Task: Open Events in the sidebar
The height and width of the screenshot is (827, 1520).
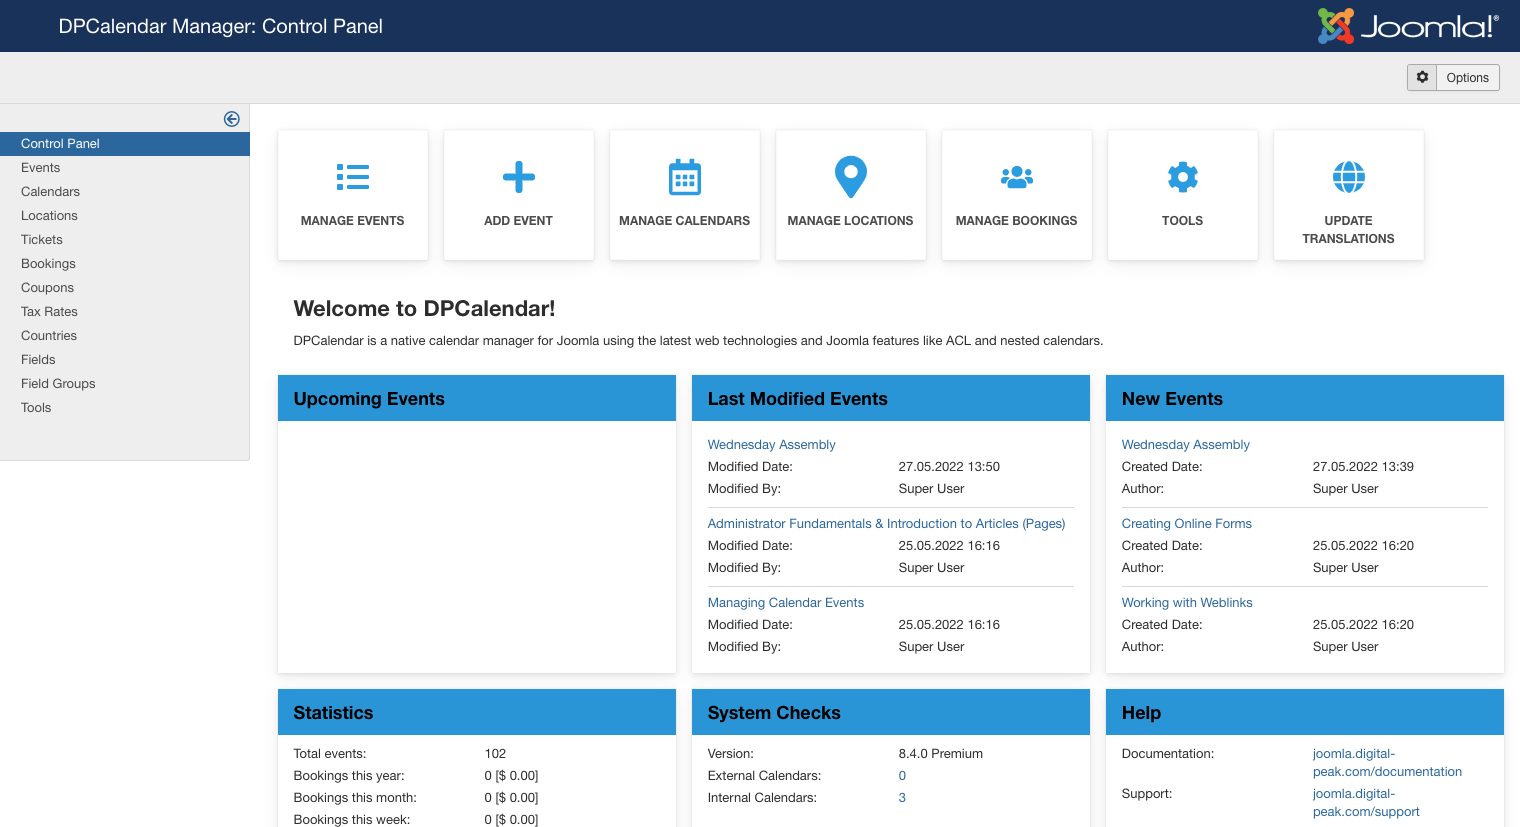Action: click(125, 168)
